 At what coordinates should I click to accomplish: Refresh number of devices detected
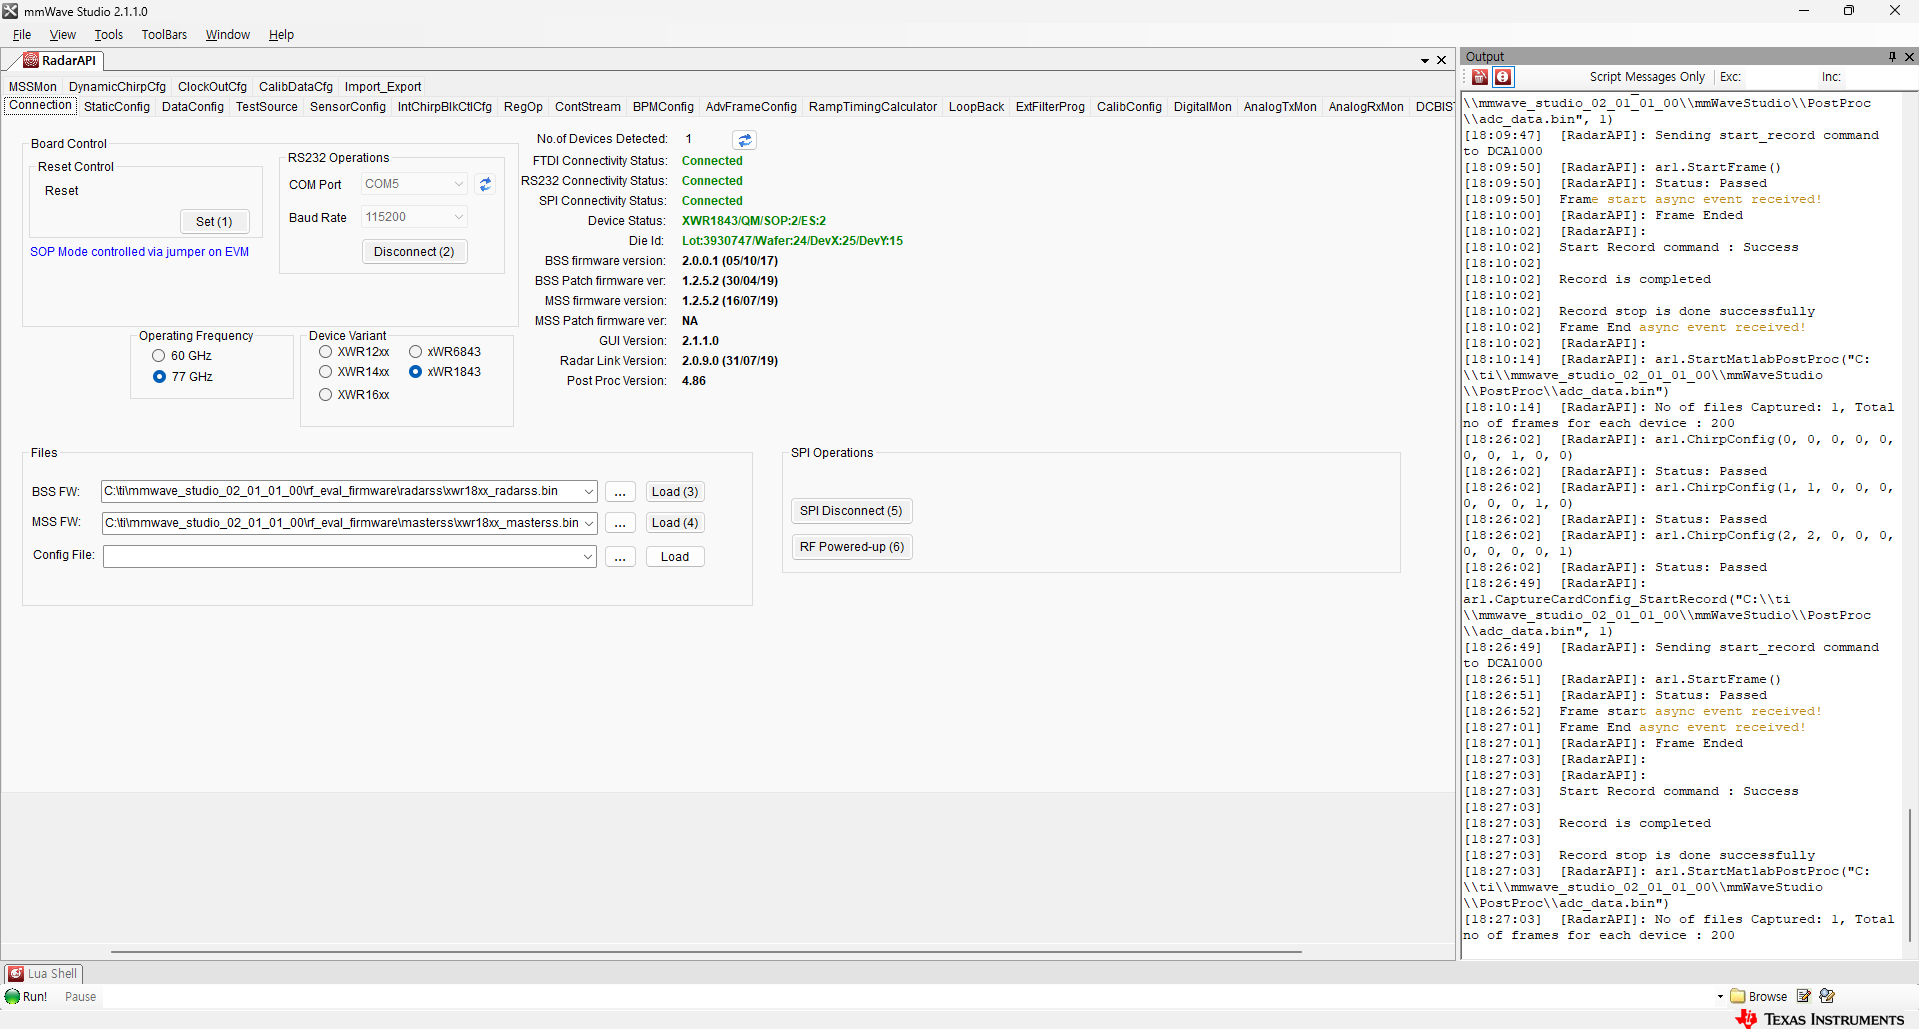[x=745, y=140]
